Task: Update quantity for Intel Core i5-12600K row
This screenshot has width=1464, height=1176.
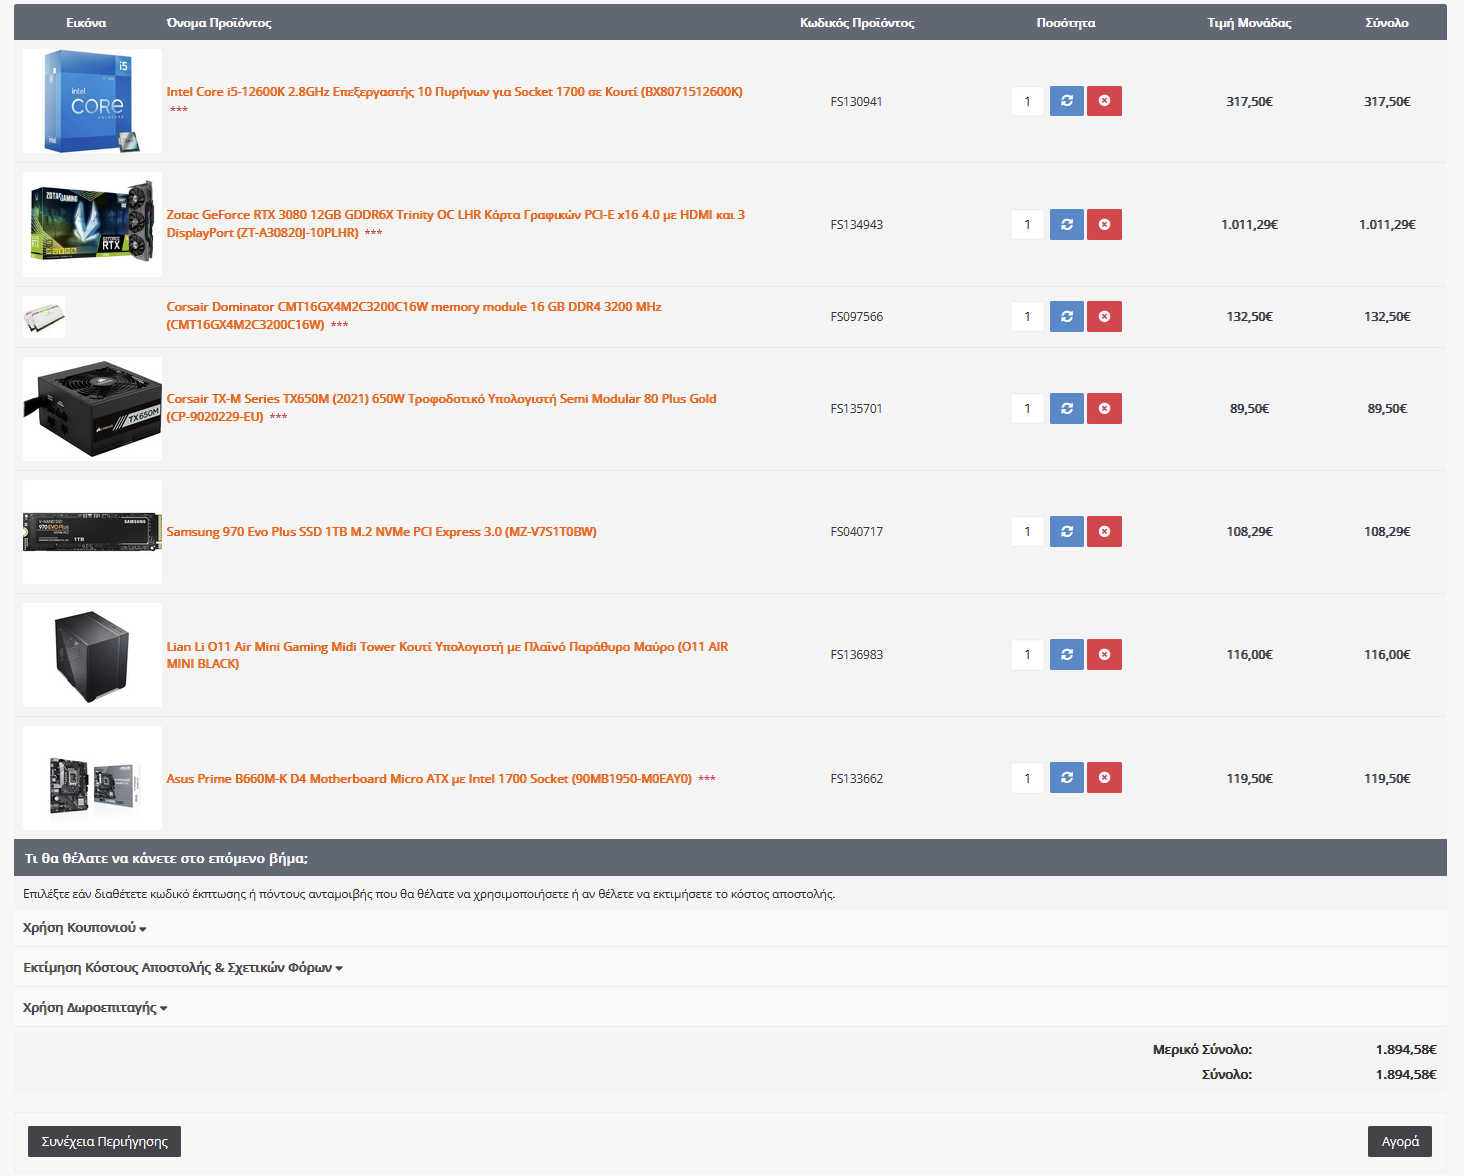Action: pos(1067,101)
